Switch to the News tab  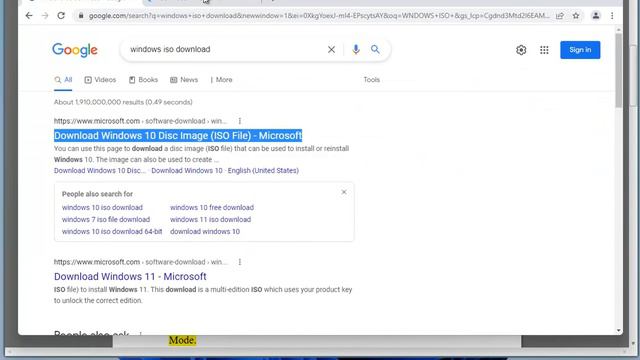pyautogui.click(x=184, y=80)
